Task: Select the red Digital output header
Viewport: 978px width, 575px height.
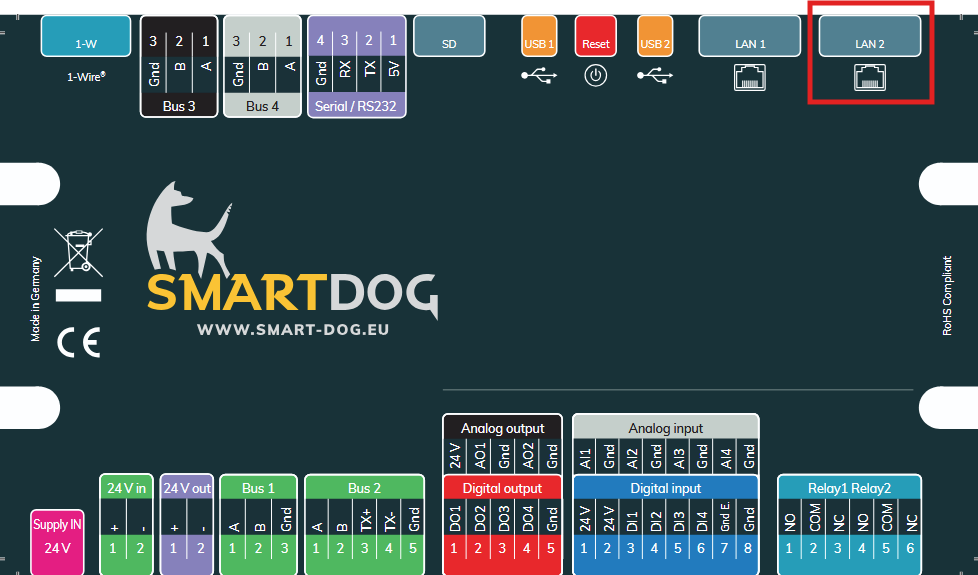Action: [501, 488]
